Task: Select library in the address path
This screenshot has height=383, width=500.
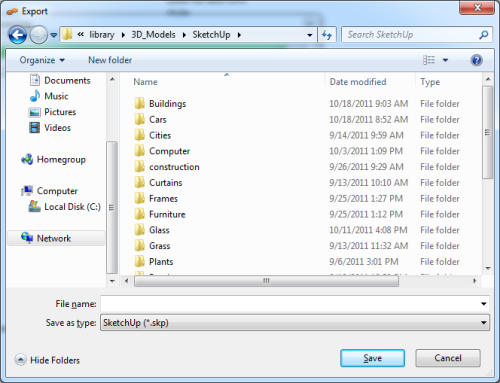Action: pyautogui.click(x=102, y=35)
